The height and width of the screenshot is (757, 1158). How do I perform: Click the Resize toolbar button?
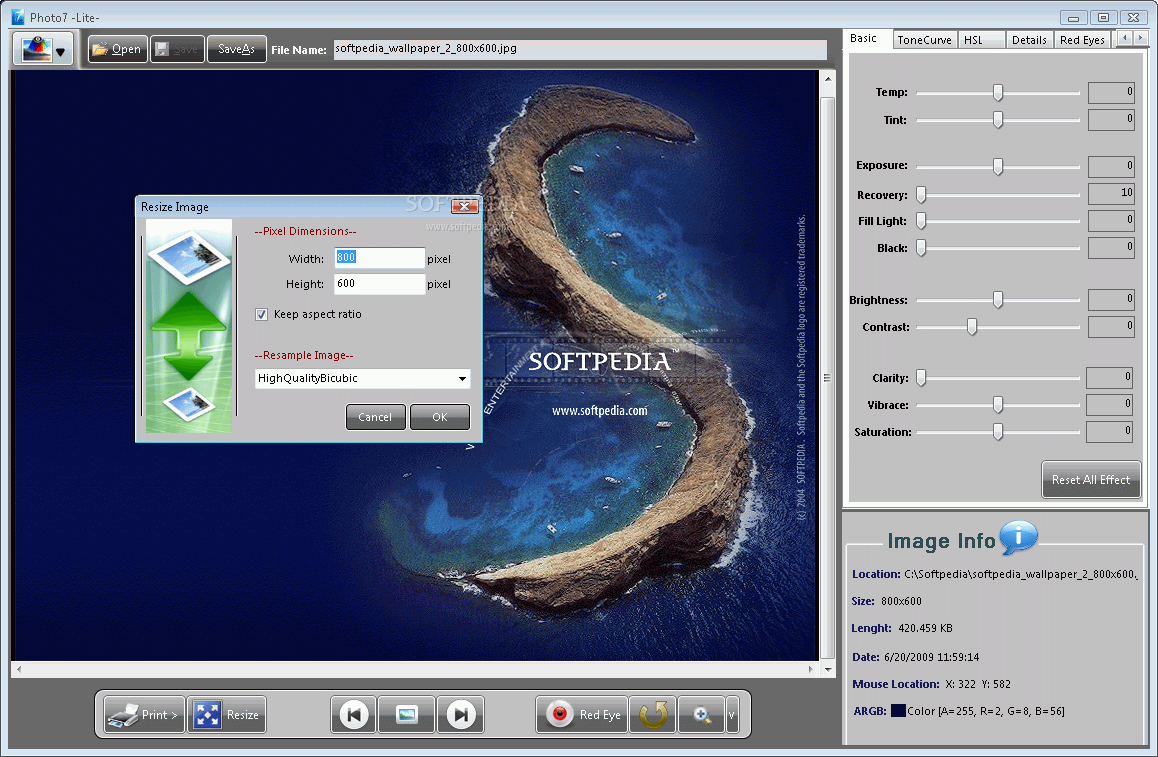tap(226, 714)
